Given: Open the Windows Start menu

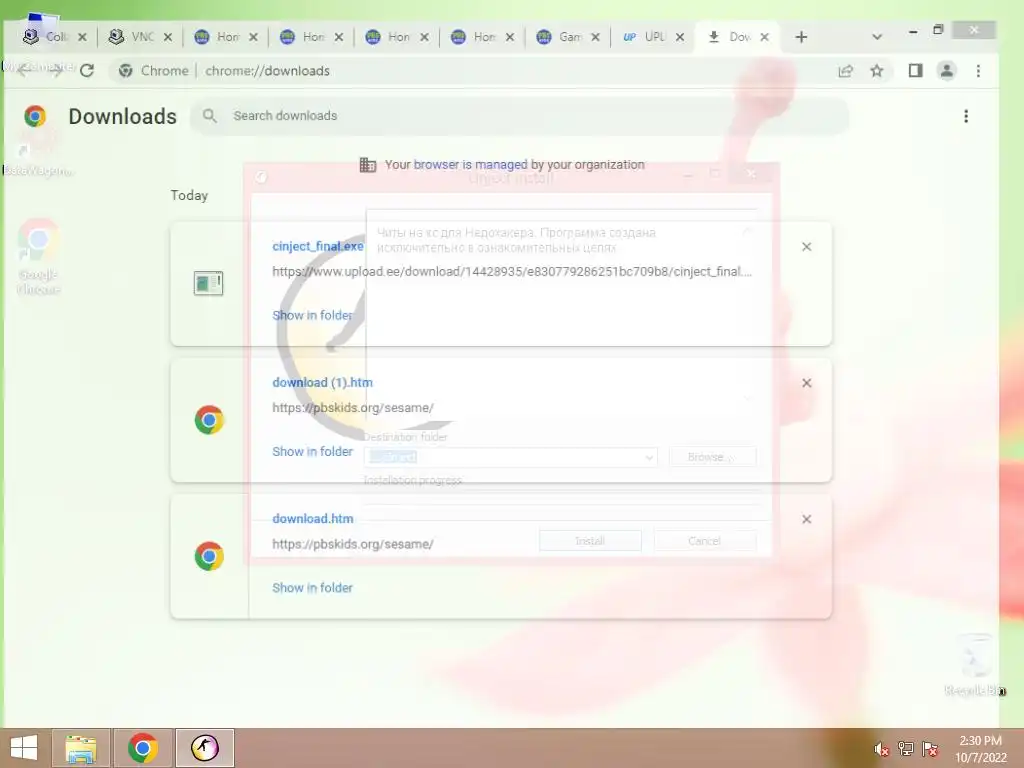Looking at the screenshot, I should point(24,748).
